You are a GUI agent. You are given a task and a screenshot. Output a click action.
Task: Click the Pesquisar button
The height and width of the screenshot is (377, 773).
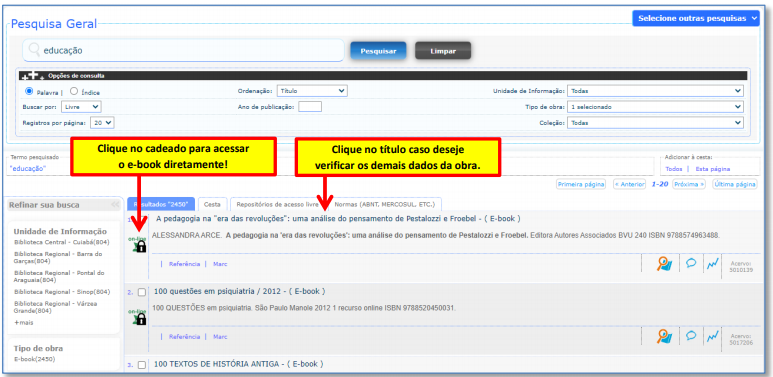point(378,51)
